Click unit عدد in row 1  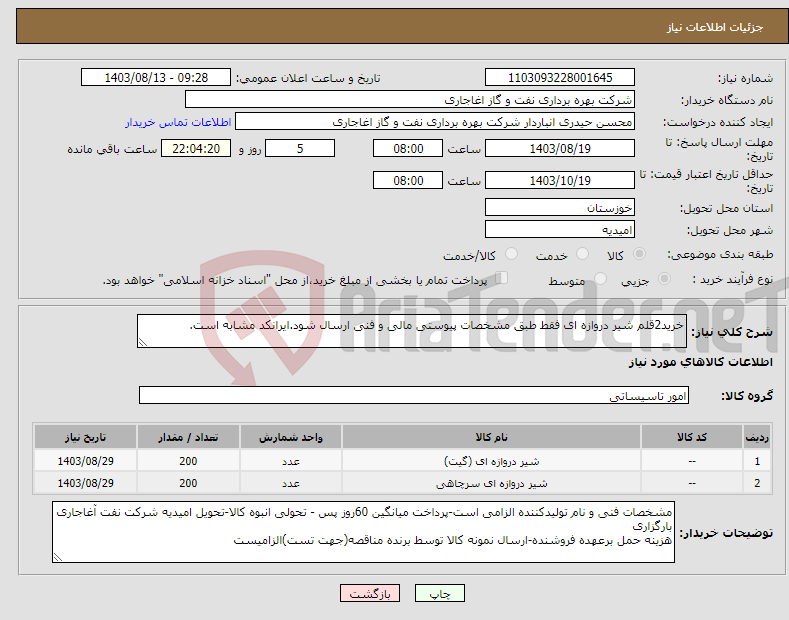tap(291, 461)
